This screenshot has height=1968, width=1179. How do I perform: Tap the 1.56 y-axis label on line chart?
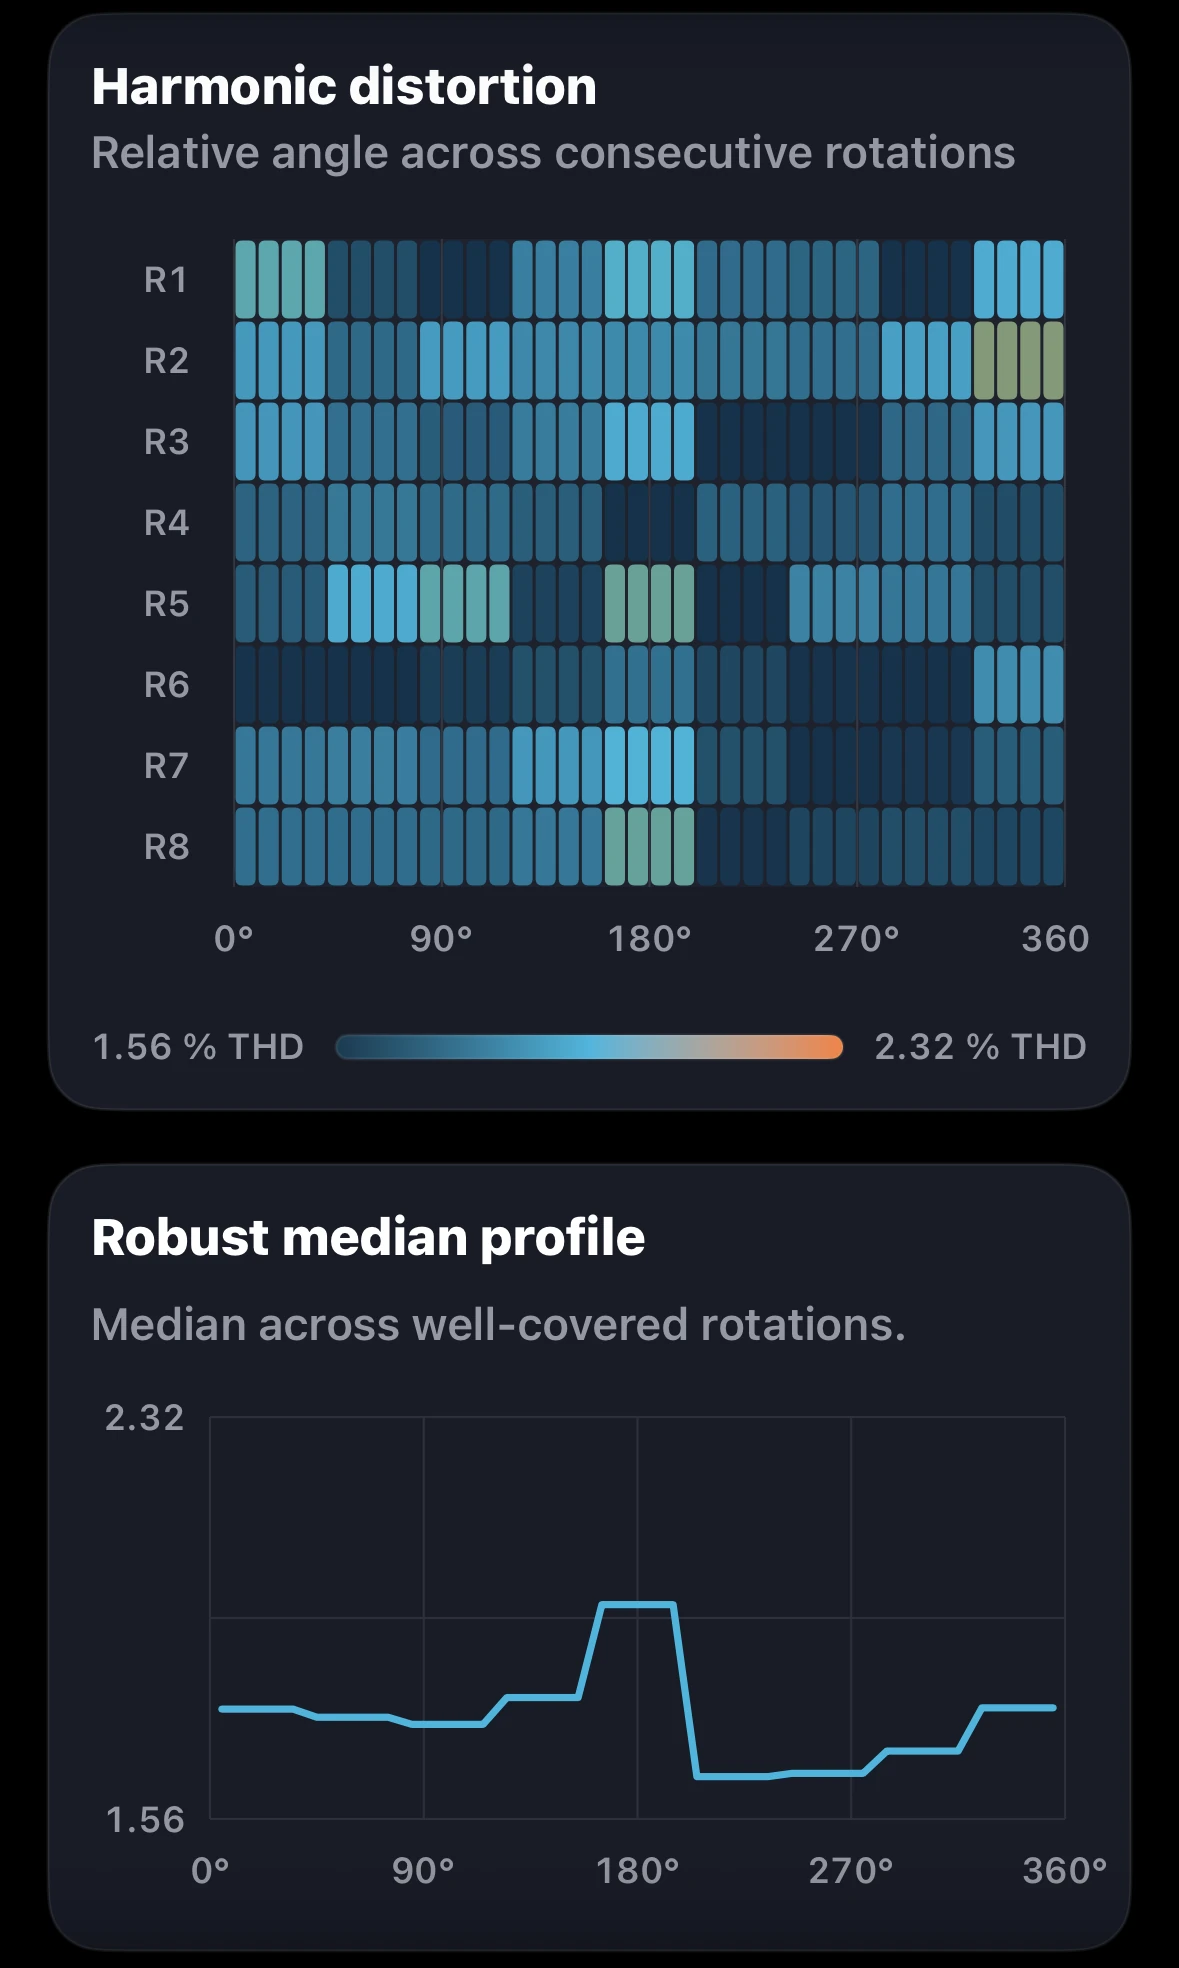(x=145, y=1820)
